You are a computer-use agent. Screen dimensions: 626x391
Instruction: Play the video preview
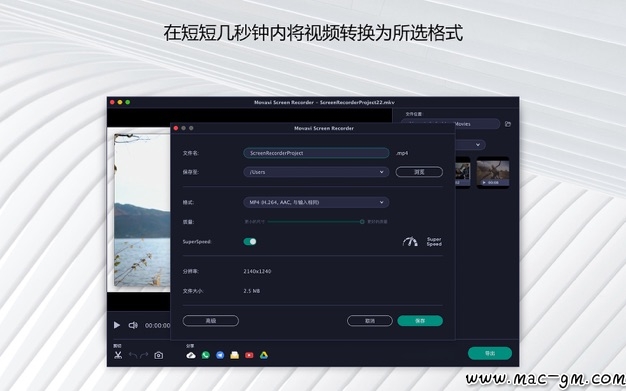click(117, 325)
